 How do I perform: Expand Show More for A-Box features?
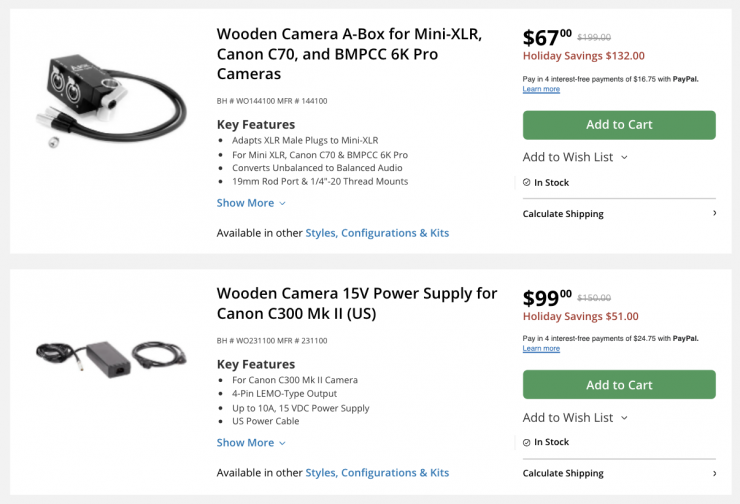pos(251,203)
